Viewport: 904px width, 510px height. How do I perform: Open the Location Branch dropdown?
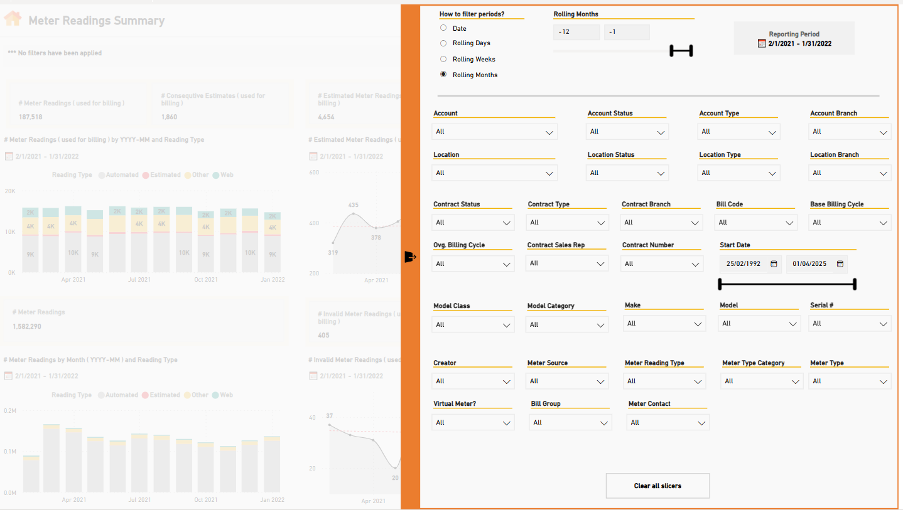pyautogui.click(x=850, y=173)
